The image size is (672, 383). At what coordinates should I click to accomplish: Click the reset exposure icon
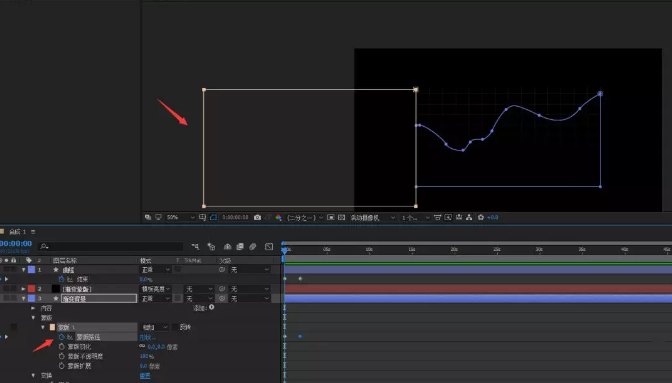[x=481, y=218]
